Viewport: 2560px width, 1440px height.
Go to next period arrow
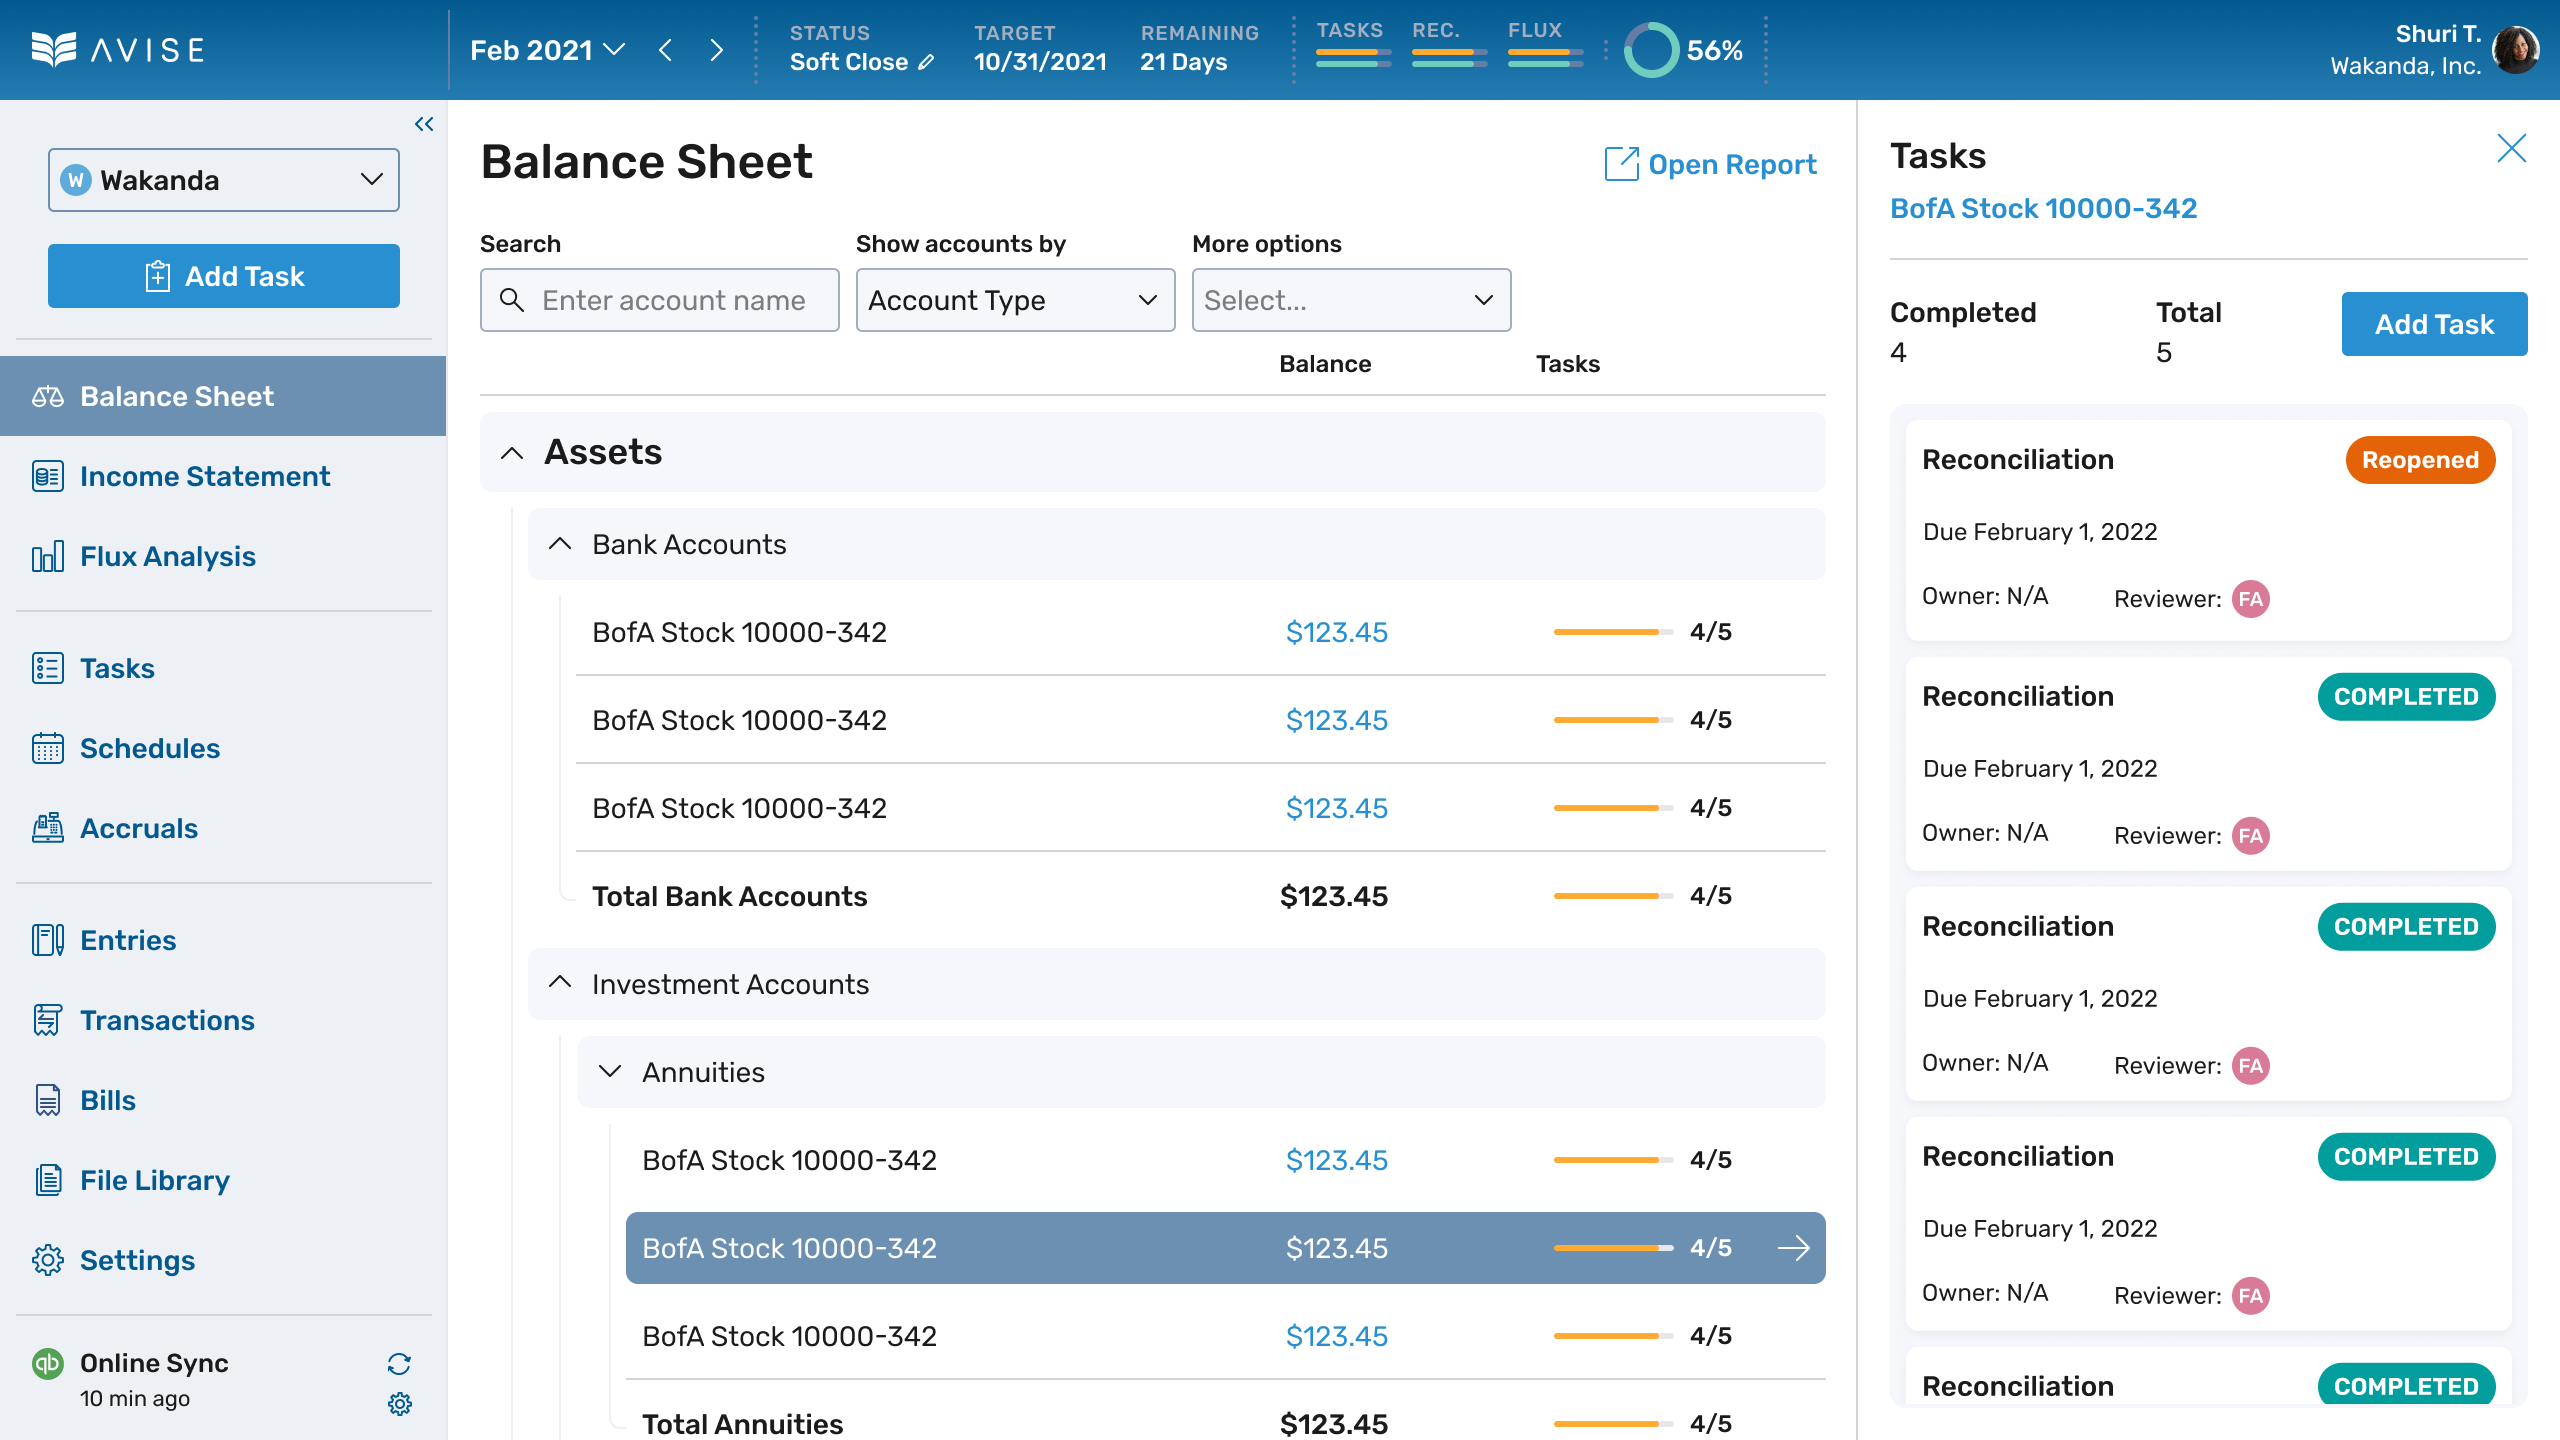[x=716, y=50]
